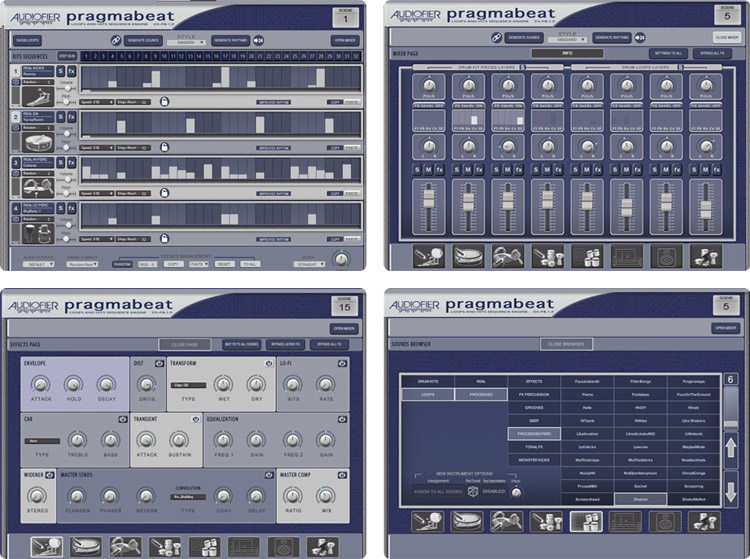Mute the first mixer channel with M
This screenshot has height=559, width=750.
point(429,170)
